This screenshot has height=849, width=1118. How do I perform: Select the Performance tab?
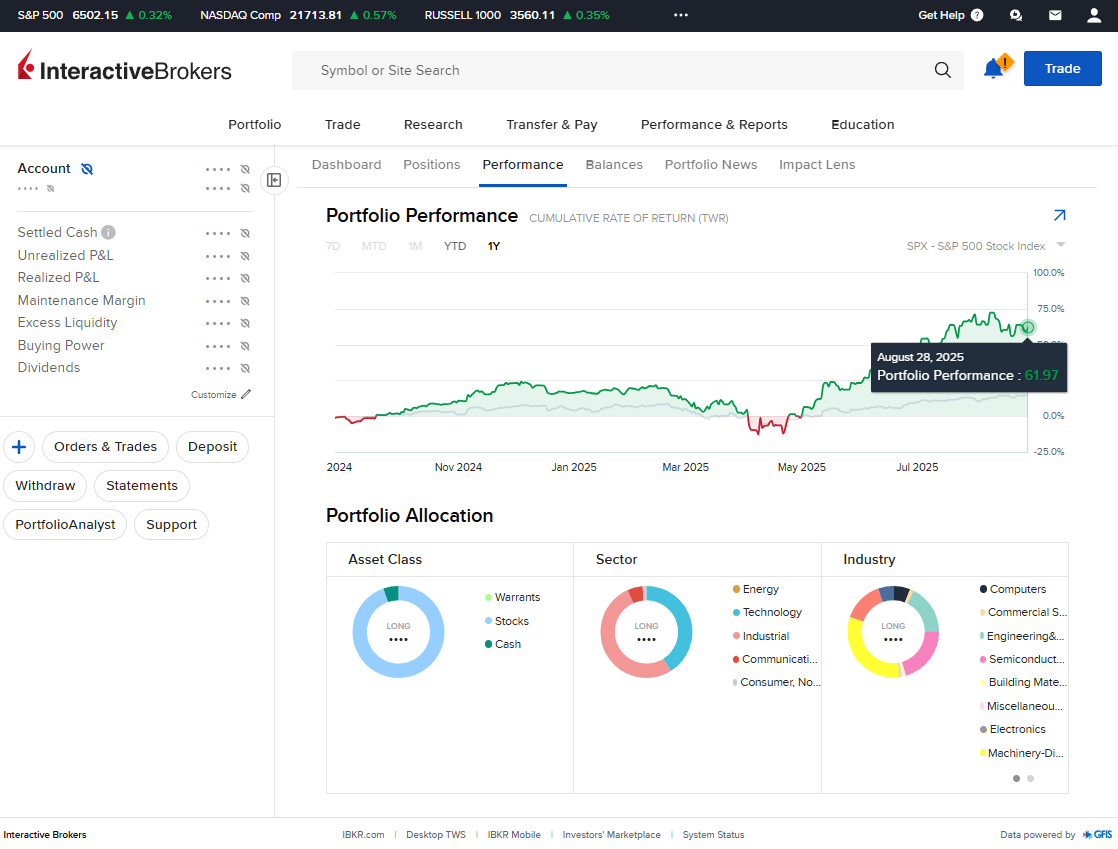click(x=523, y=165)
